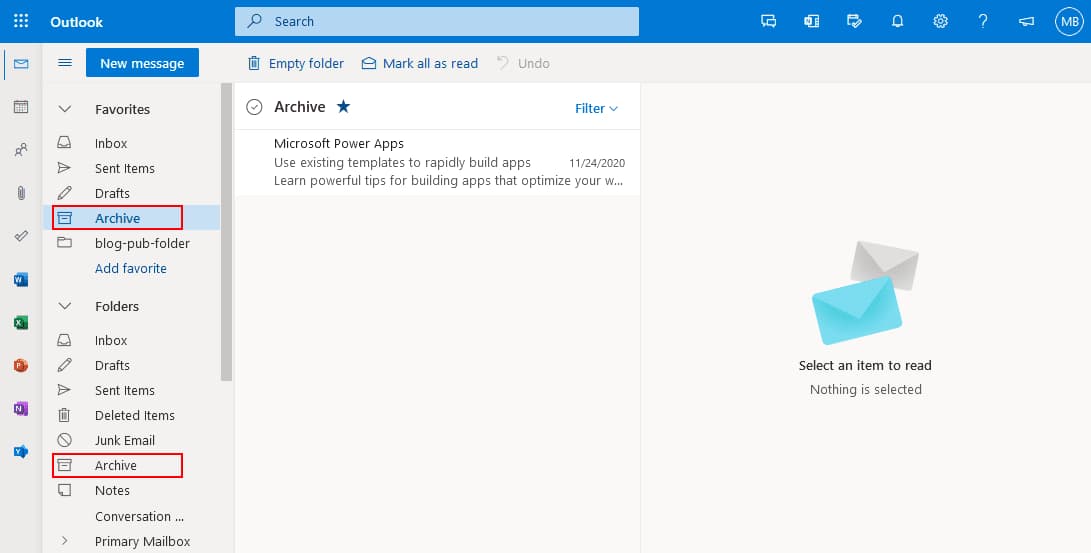This screenshot has height=553, width=1091.
Task: Toggle the select-all circle beside Archive
Action: point(254,108)
